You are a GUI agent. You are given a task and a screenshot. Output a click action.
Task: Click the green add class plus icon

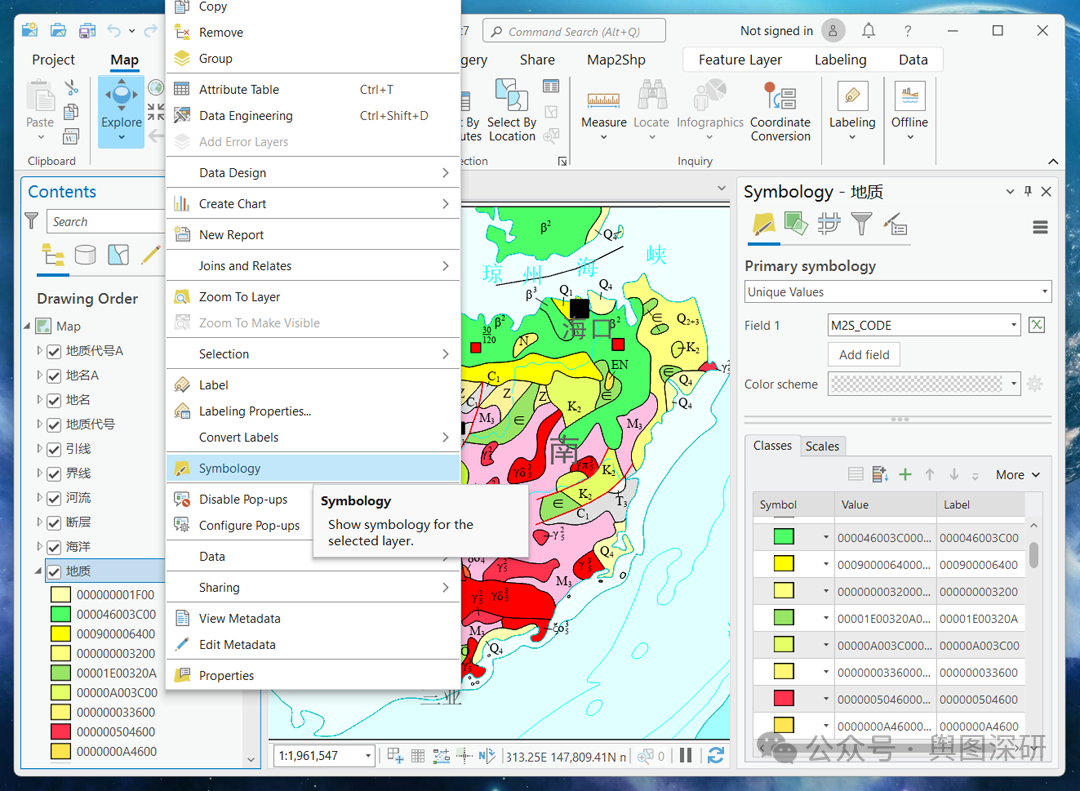click(x=905, y=475)
